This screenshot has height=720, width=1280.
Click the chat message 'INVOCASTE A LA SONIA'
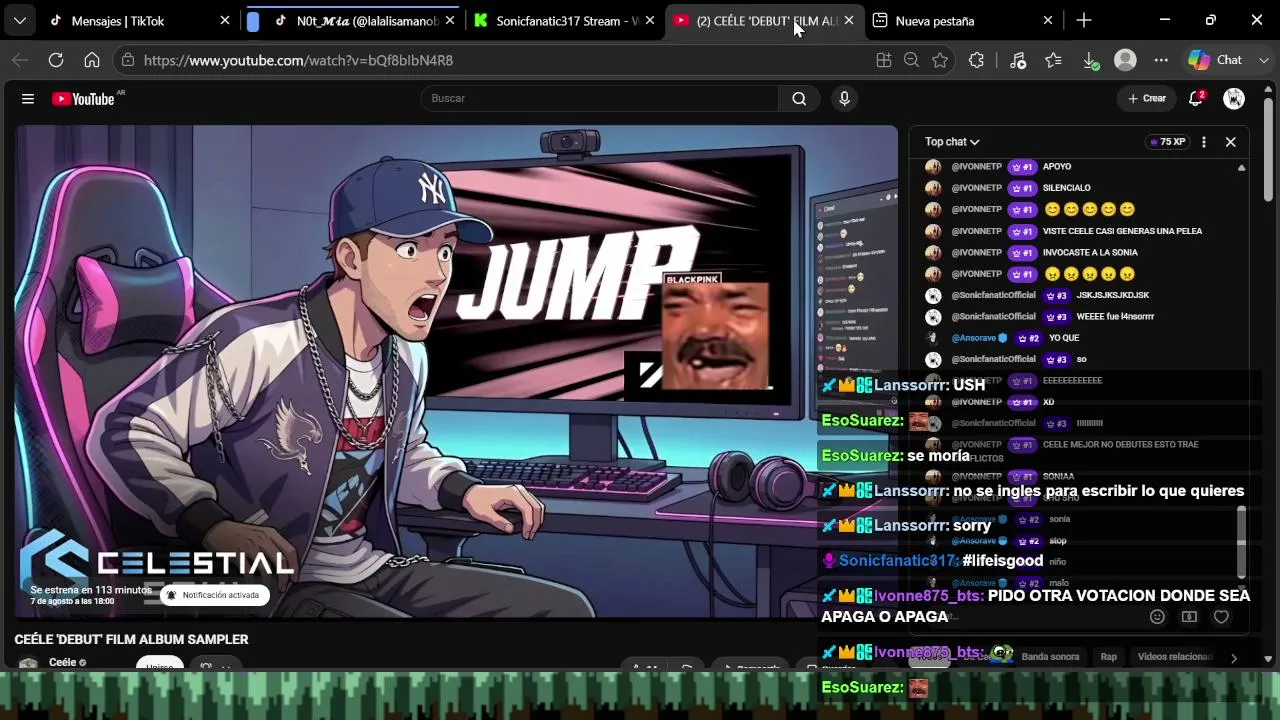point(1090,252)
